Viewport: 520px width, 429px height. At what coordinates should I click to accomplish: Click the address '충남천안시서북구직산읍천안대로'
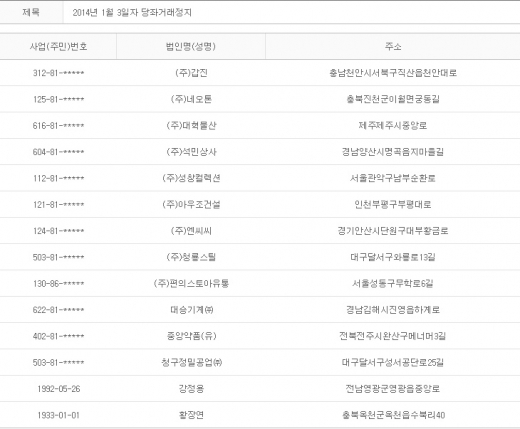coord(393,73)
